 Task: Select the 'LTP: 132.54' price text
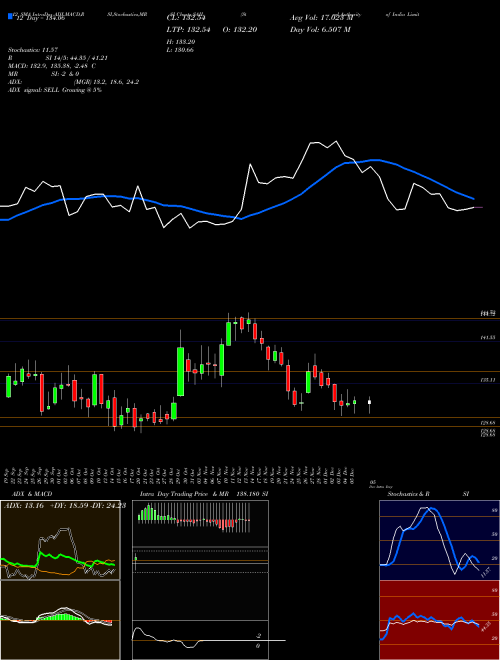pyautogui.click(x=188, y=29)
